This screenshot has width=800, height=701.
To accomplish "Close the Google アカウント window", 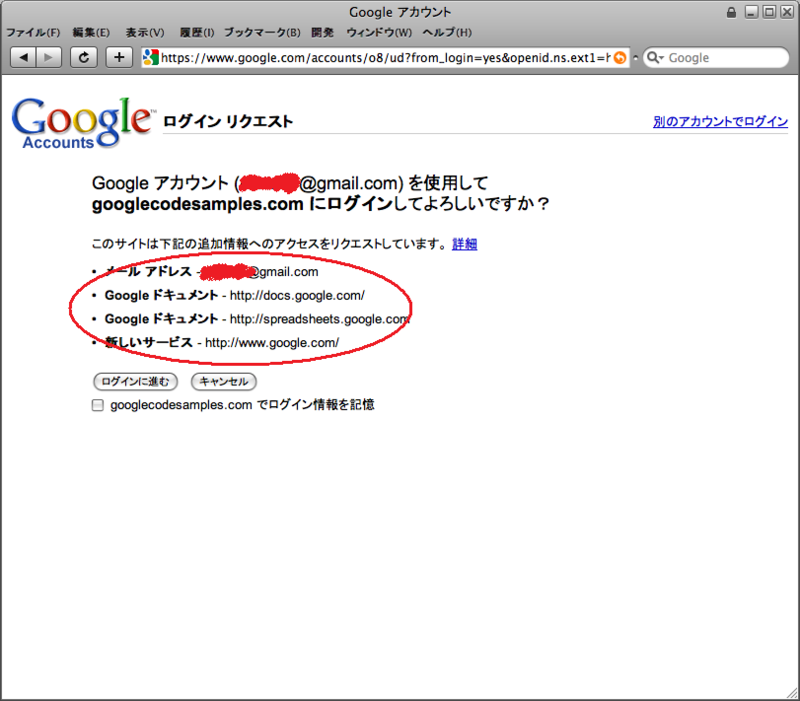I will coord(787,12).
